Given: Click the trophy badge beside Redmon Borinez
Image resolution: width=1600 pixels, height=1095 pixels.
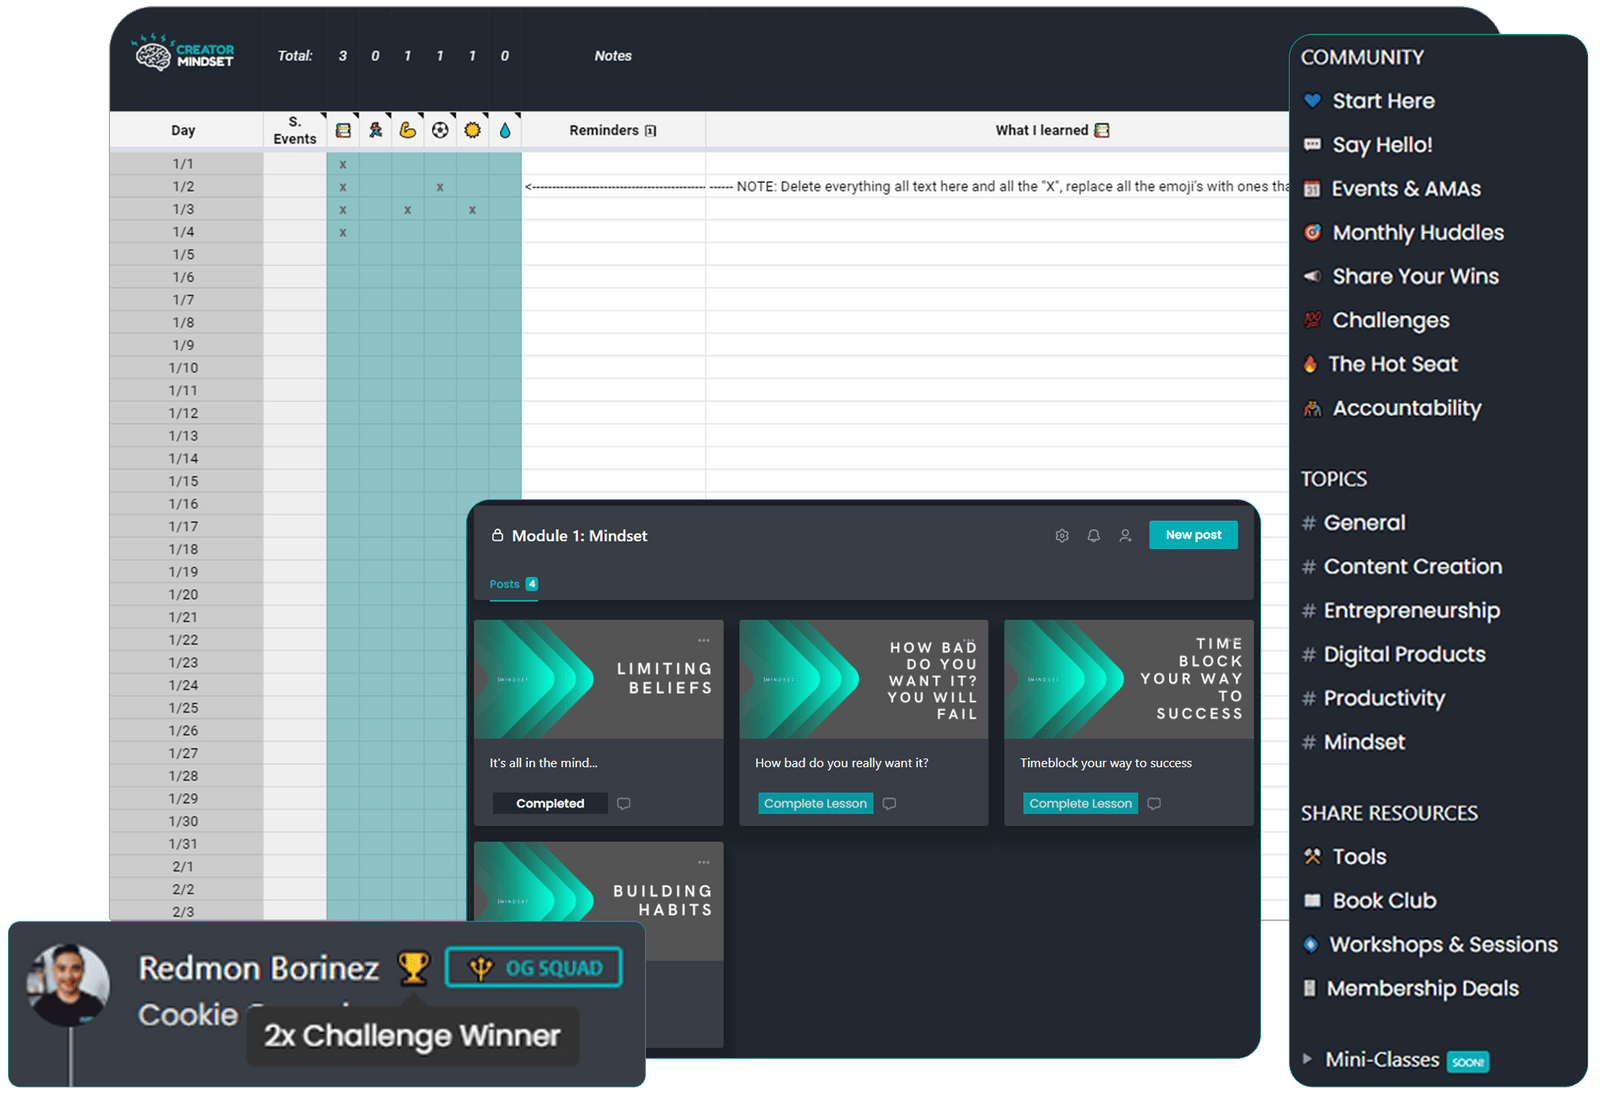Looking at the screenshot, I should coord(413,968).
